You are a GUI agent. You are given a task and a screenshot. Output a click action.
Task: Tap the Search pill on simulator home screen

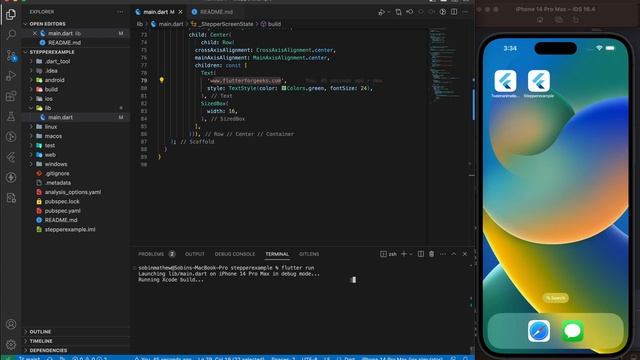point(556,298)
